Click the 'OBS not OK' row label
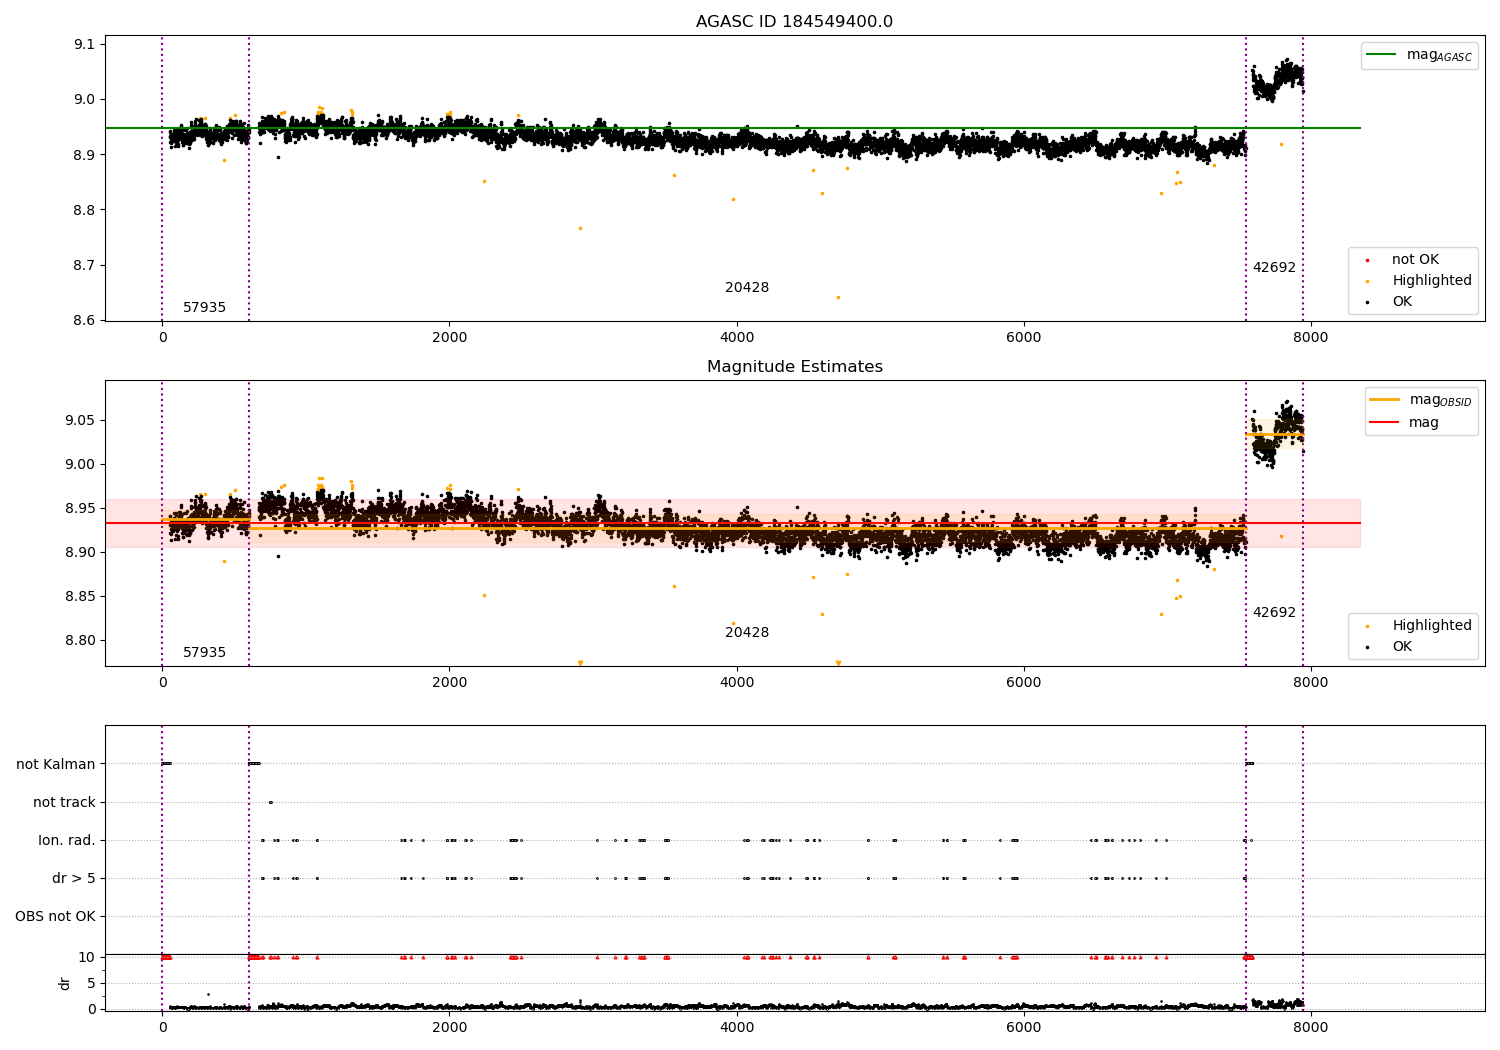 [x=55, y=917]
